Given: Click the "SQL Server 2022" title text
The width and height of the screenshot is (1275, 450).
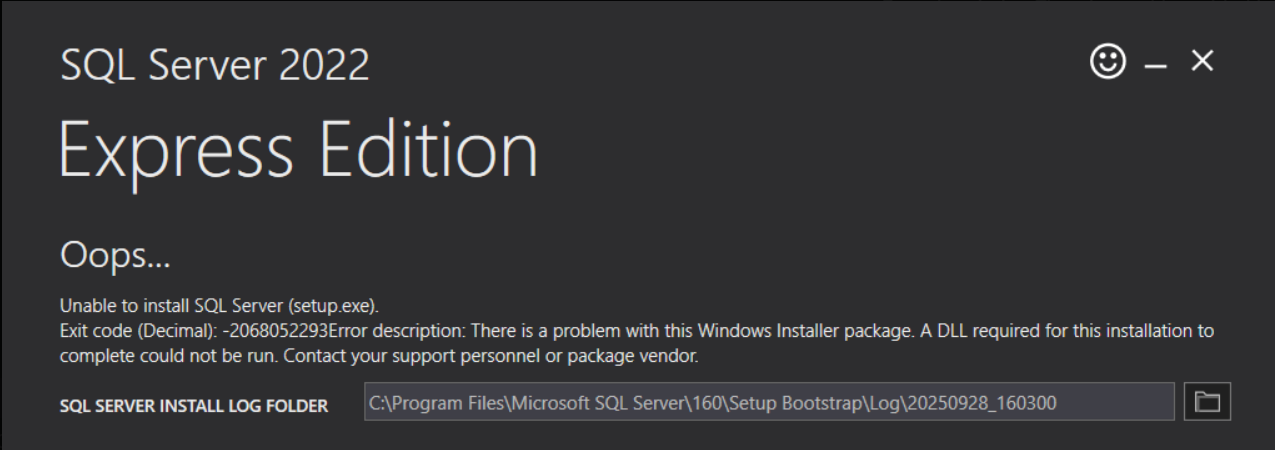Looking at the screenshot, I should (215, 67).
